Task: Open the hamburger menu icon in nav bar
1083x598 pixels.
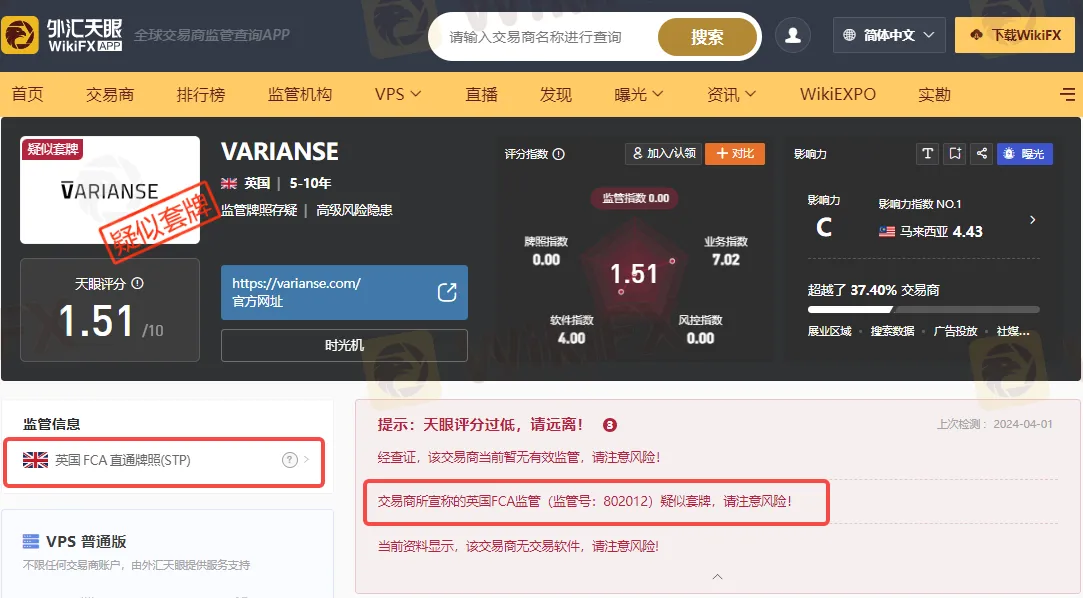Action: point(1068,94)
